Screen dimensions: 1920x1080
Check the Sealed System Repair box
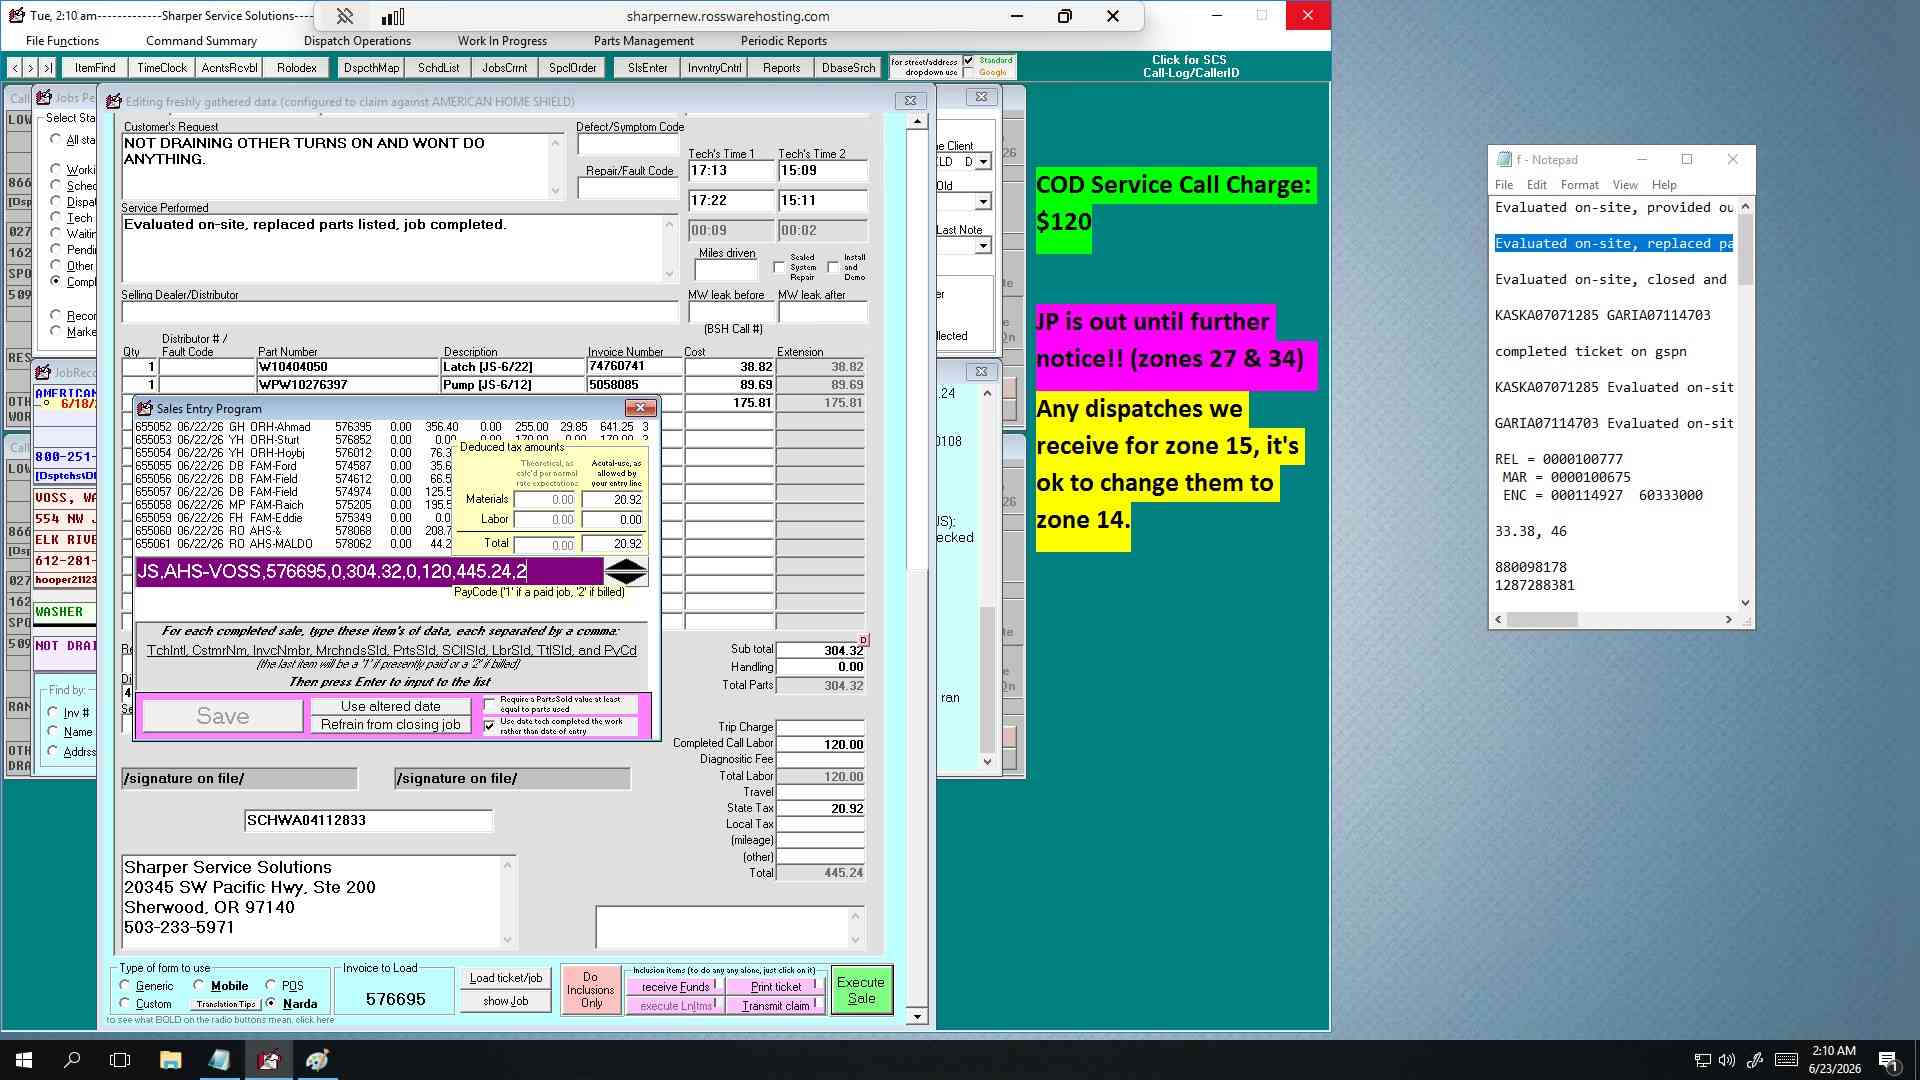point(780,267)
